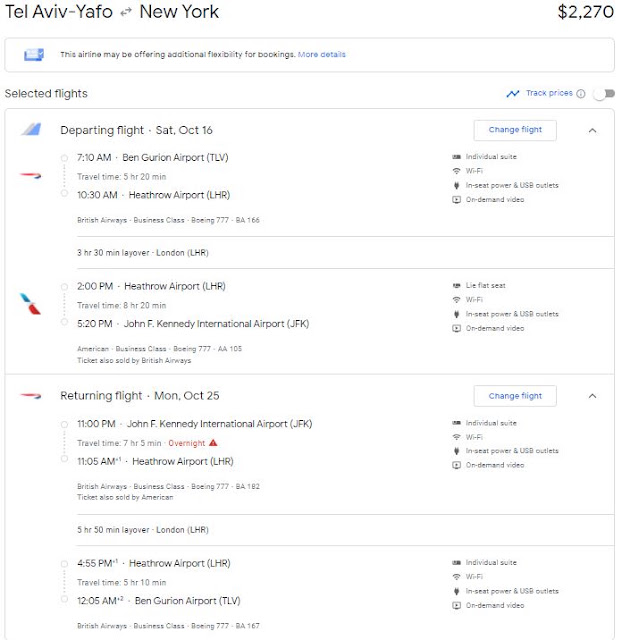Click the $2,270 total price
This screenshot has width=622, height=640.
coord(585,11)
